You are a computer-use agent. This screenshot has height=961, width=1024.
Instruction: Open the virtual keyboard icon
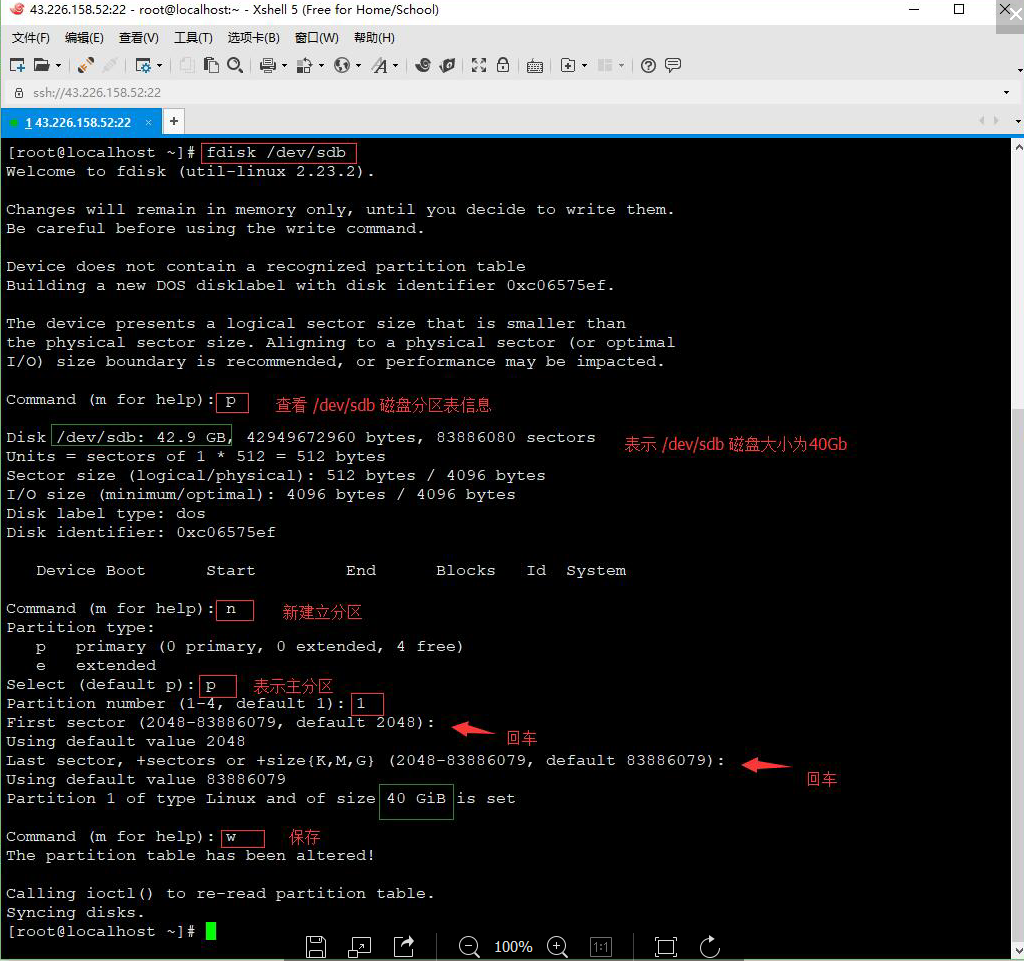[x=535, y=65]
